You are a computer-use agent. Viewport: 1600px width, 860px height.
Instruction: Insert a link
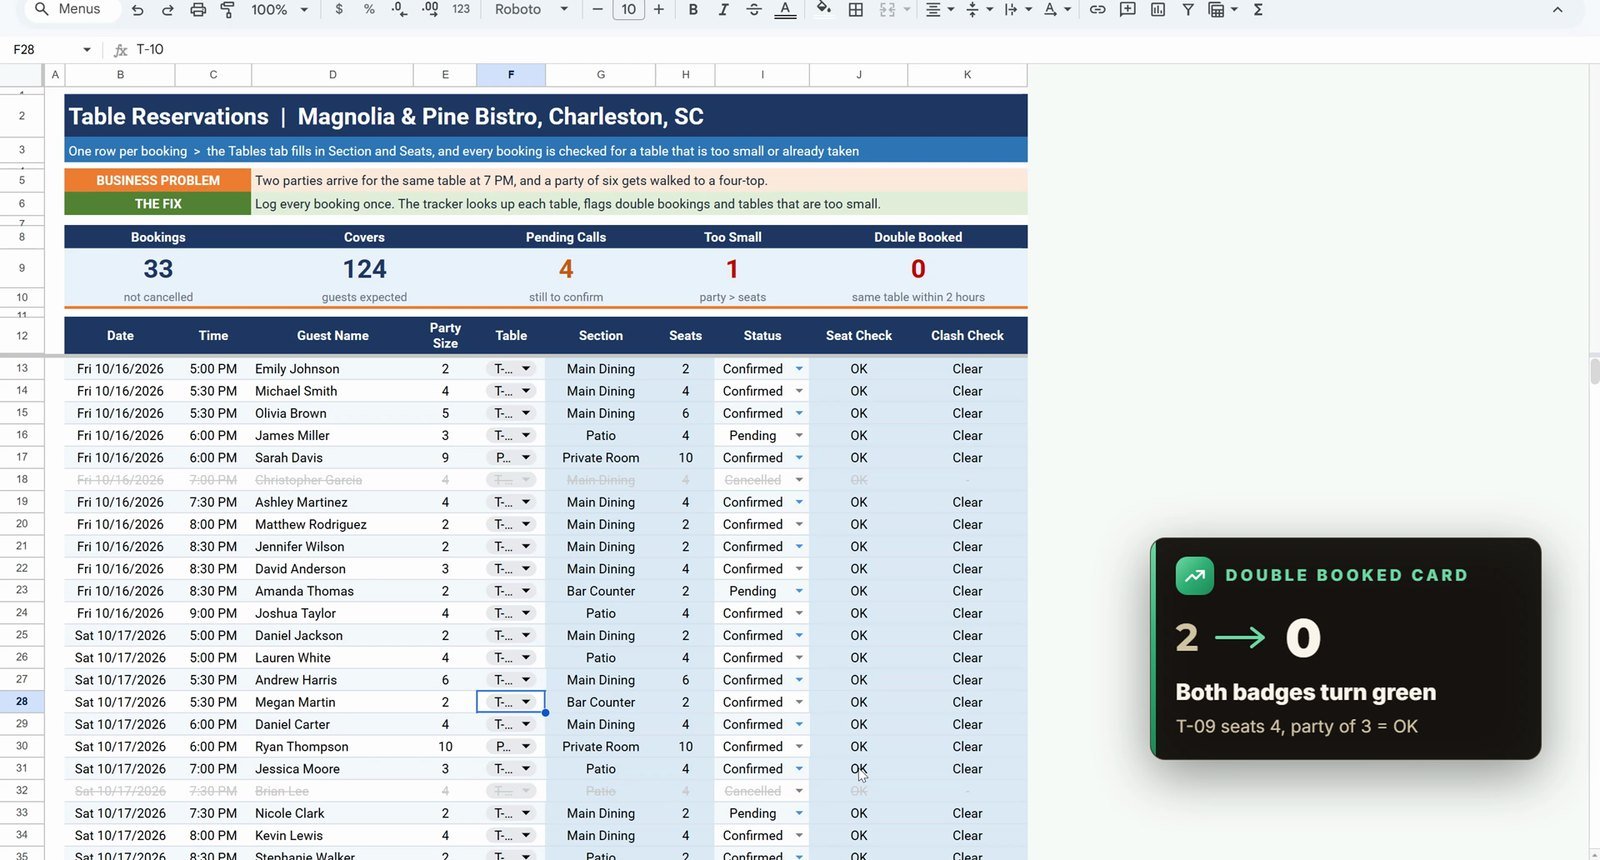pyautogui.click(x=1097, y=9)
